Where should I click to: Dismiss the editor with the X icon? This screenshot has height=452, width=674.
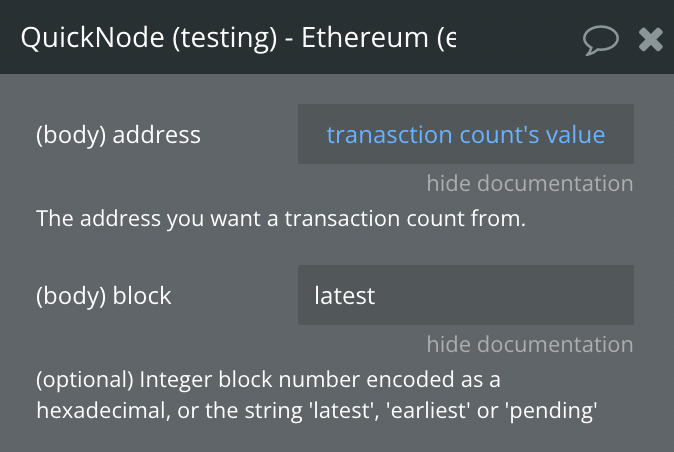(x=651, y=40)
